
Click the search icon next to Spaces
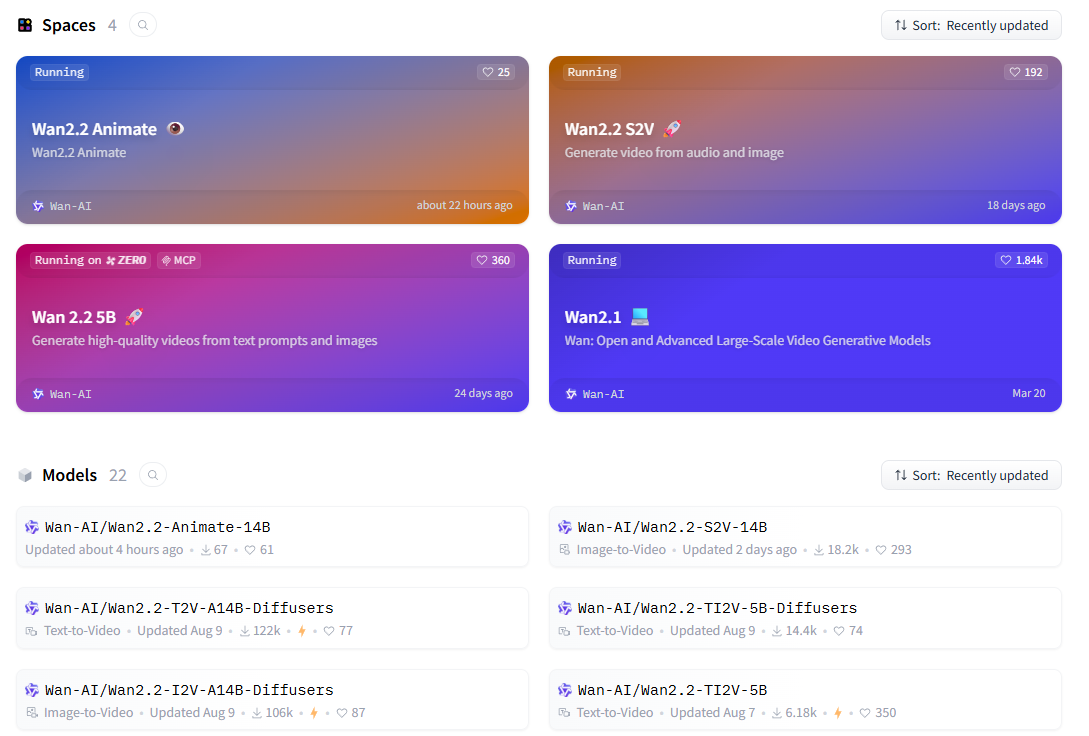(x=143, y=25)
